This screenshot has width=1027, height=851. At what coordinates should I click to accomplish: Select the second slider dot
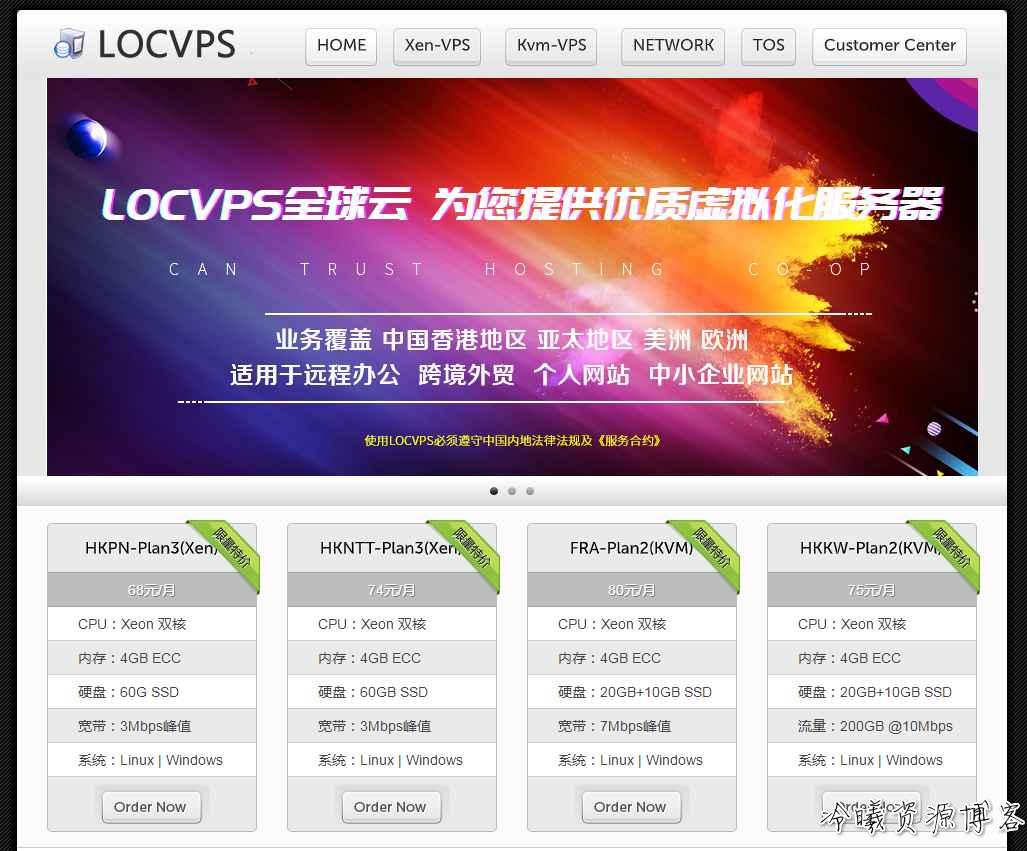tap(512, 491)
